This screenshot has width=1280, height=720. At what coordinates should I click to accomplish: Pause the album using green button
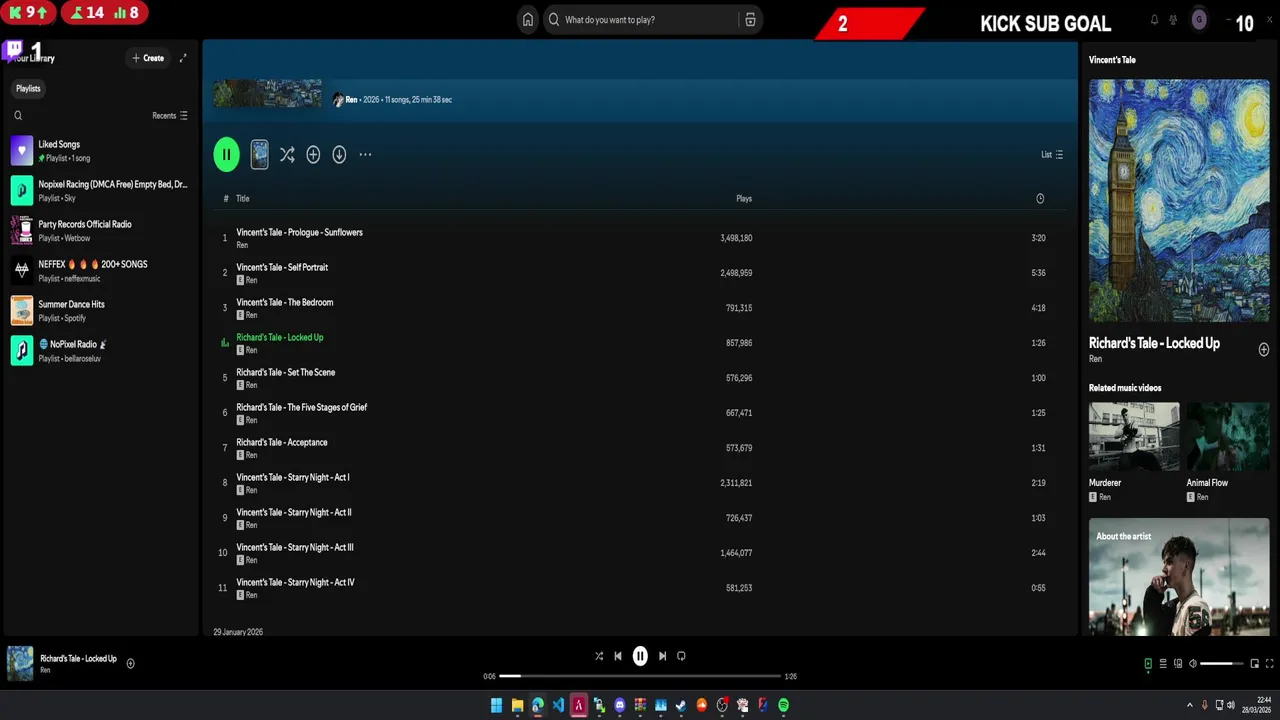[226, 154]
